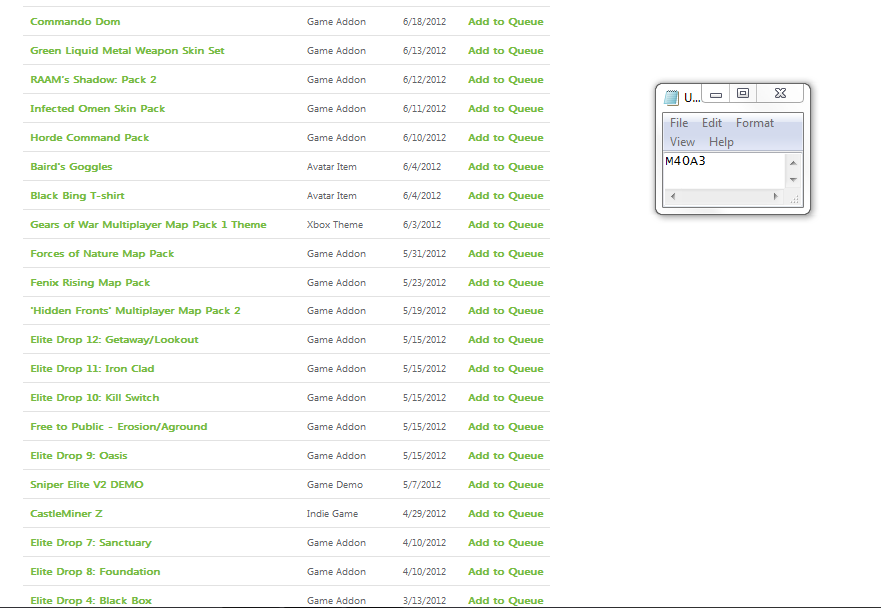This screenshot has width=881, height=608.
Task: Click Notepad horizontal scroll left arrow
Action: tap(673, 197)
